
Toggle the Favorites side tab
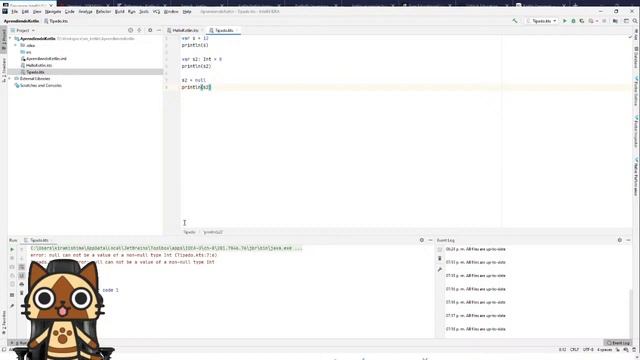(x=4, y=322)
